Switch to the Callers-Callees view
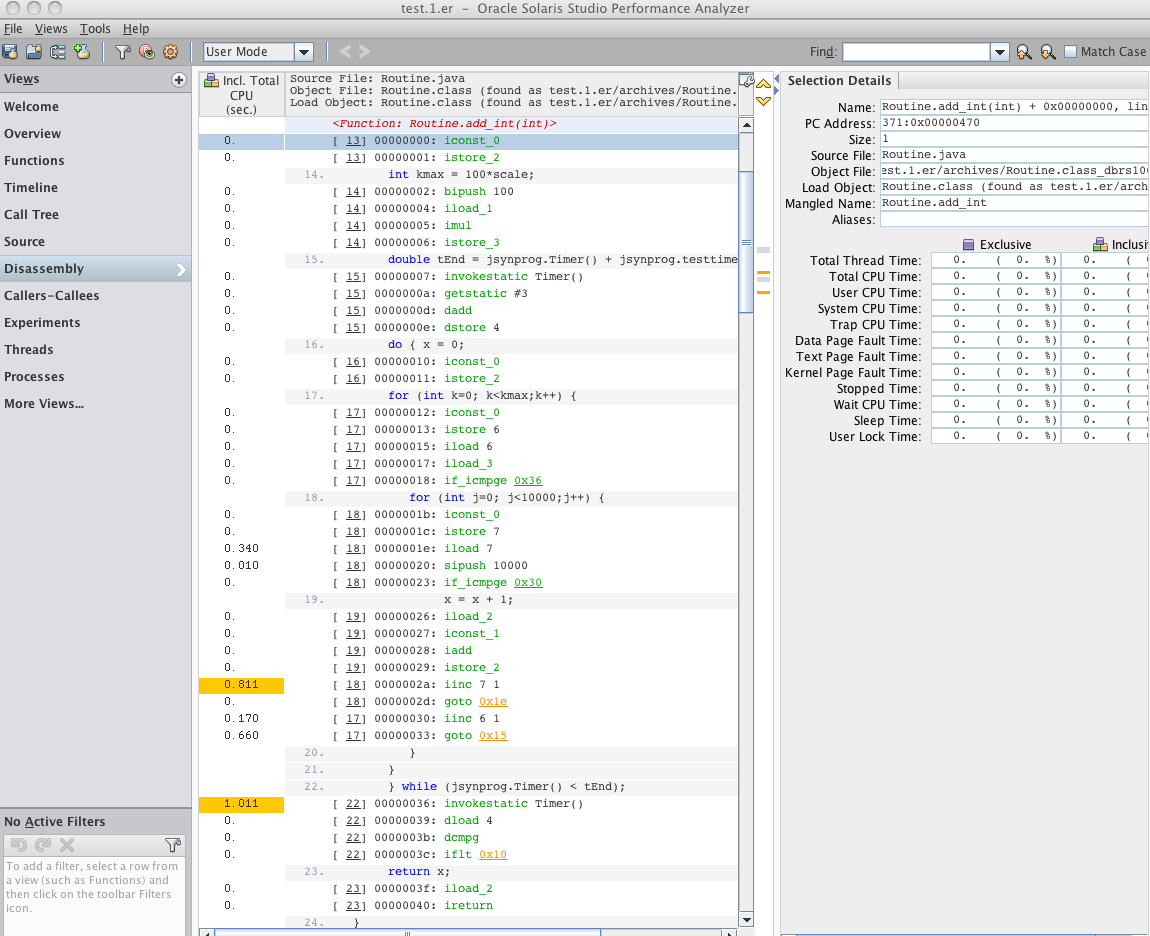Image resolution: width=1150 pixels, height=936 pixels. [95, 296]
